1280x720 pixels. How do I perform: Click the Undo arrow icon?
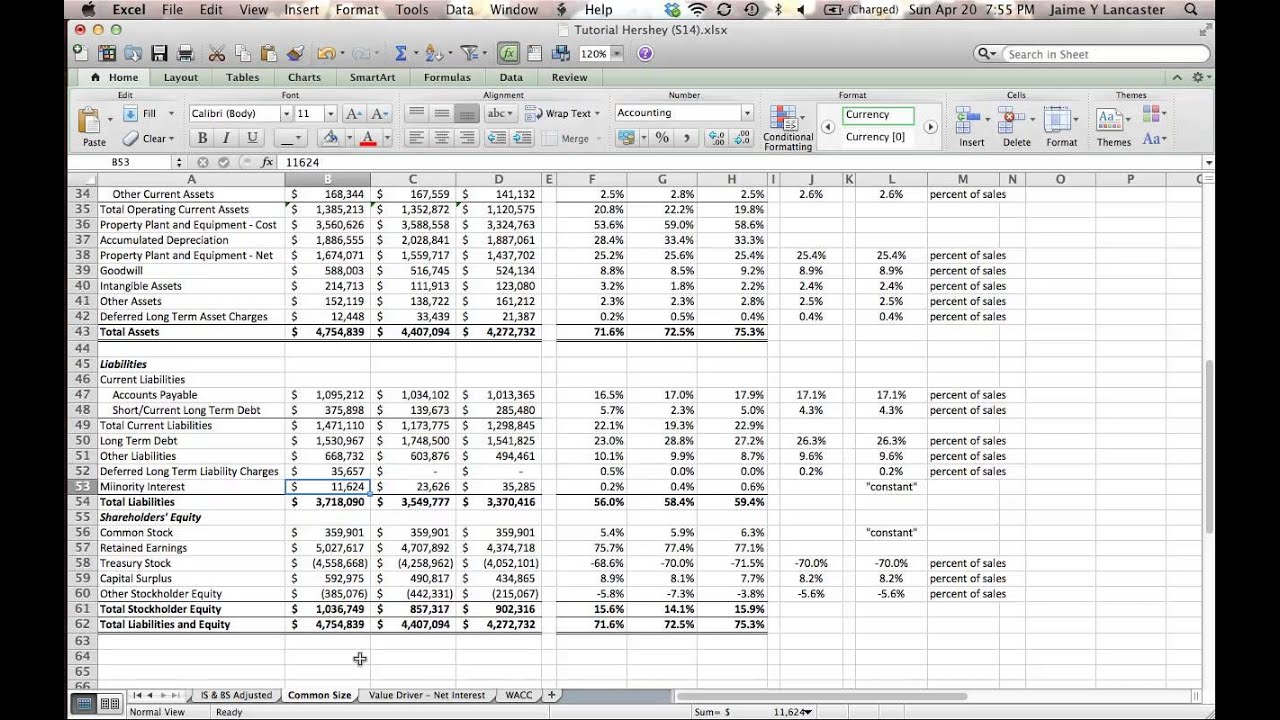tap(325, 54)
